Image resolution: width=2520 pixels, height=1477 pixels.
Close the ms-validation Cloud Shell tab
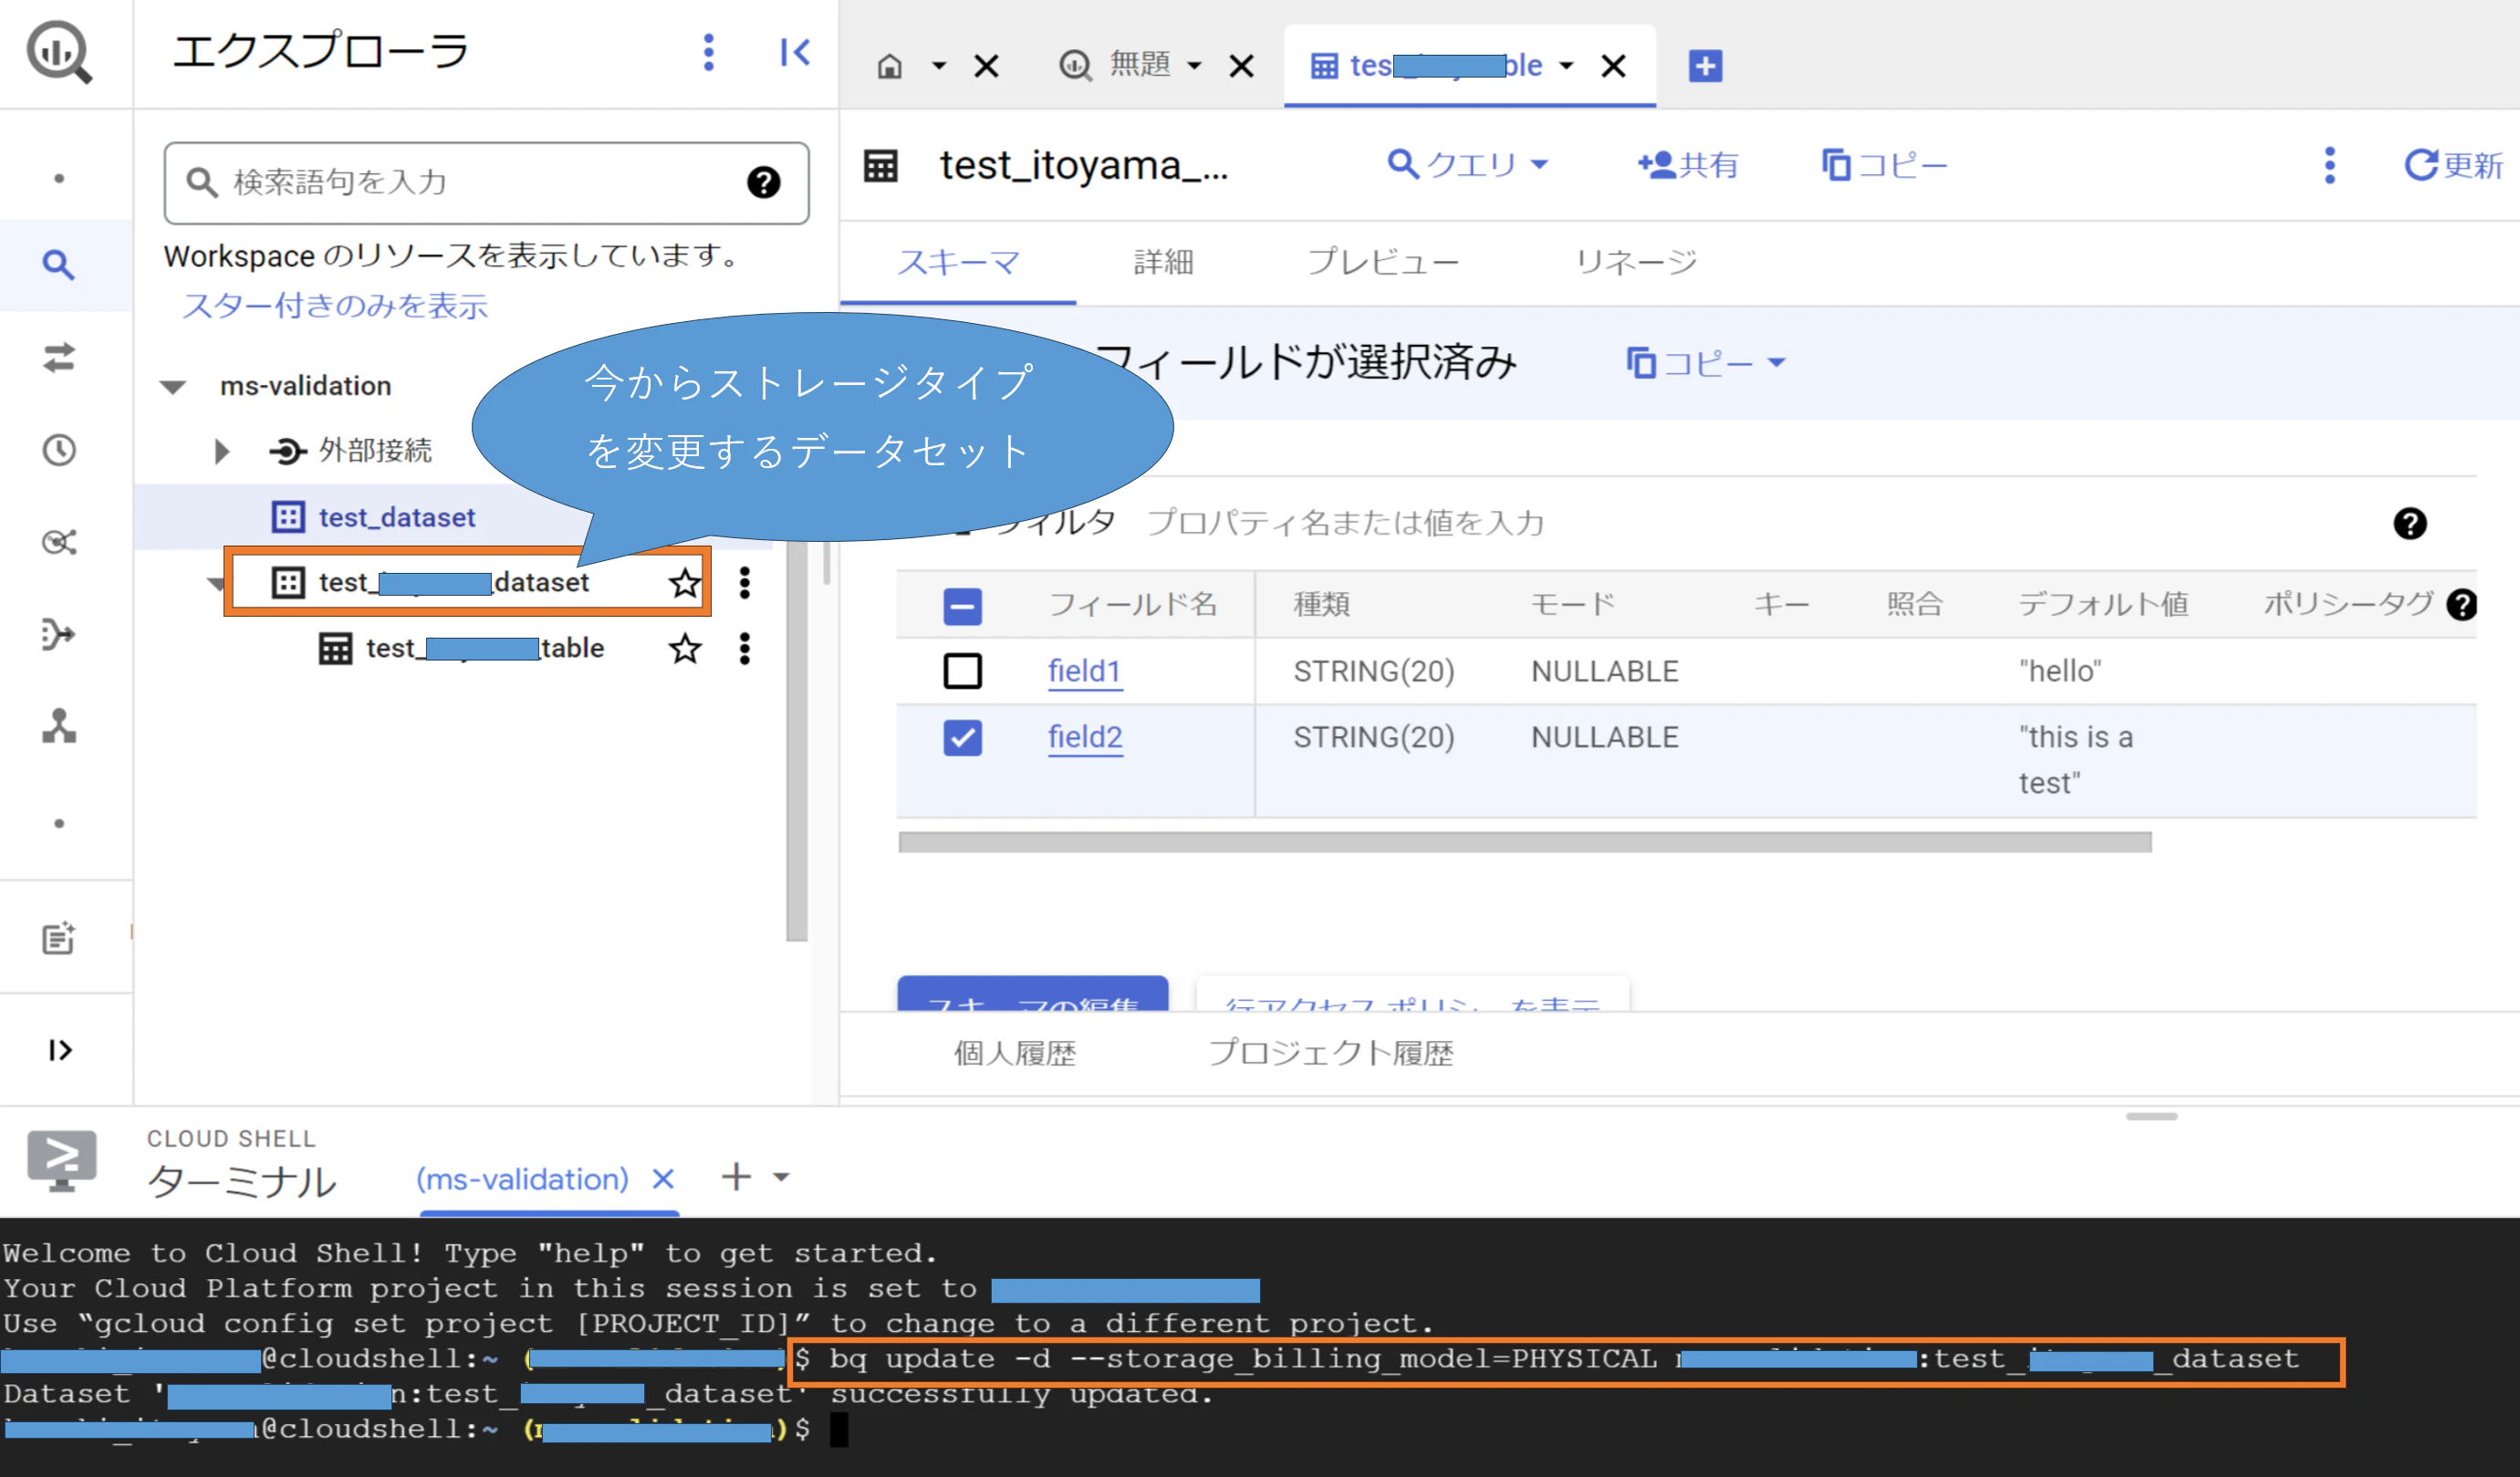point(662,1180)
